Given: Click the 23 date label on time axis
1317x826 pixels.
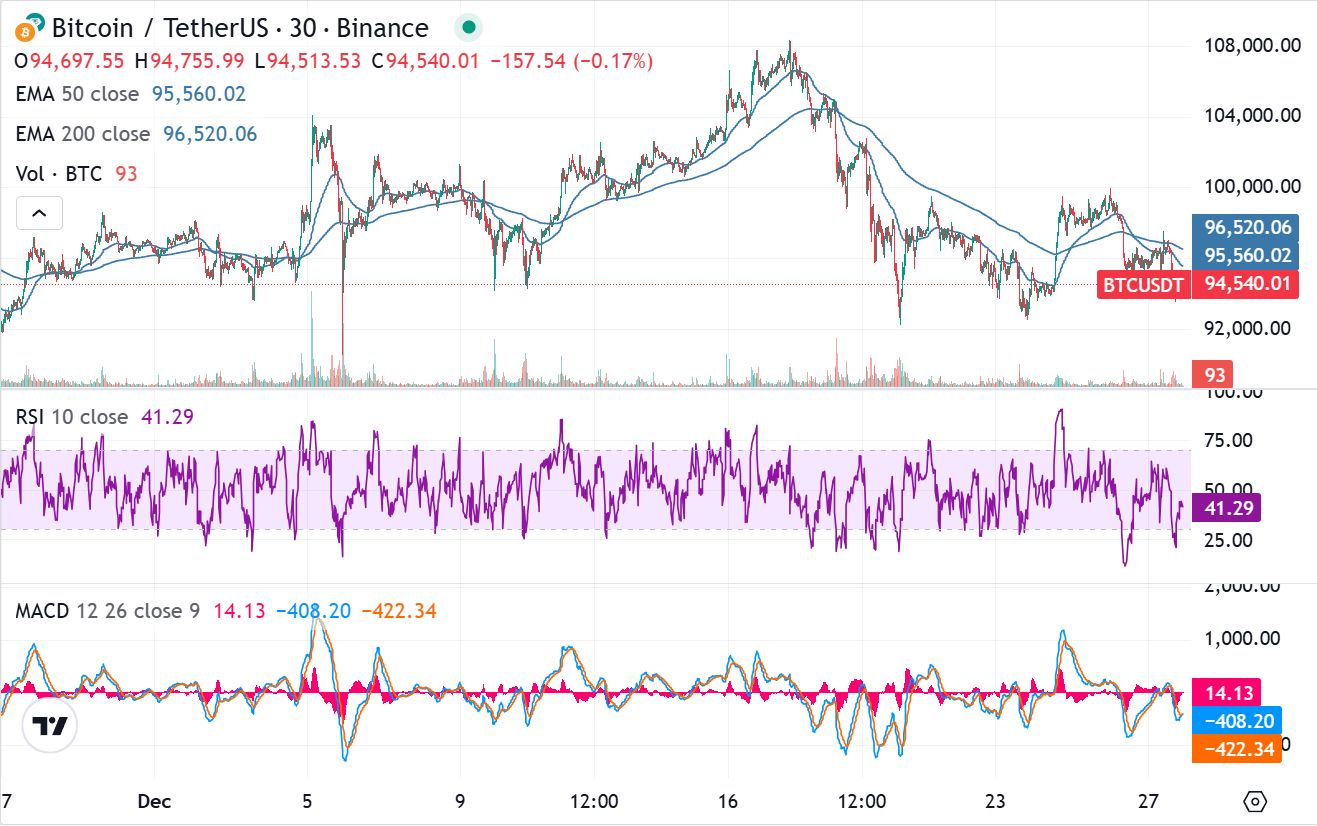Looking at the screenshot, I should point(994,802).
